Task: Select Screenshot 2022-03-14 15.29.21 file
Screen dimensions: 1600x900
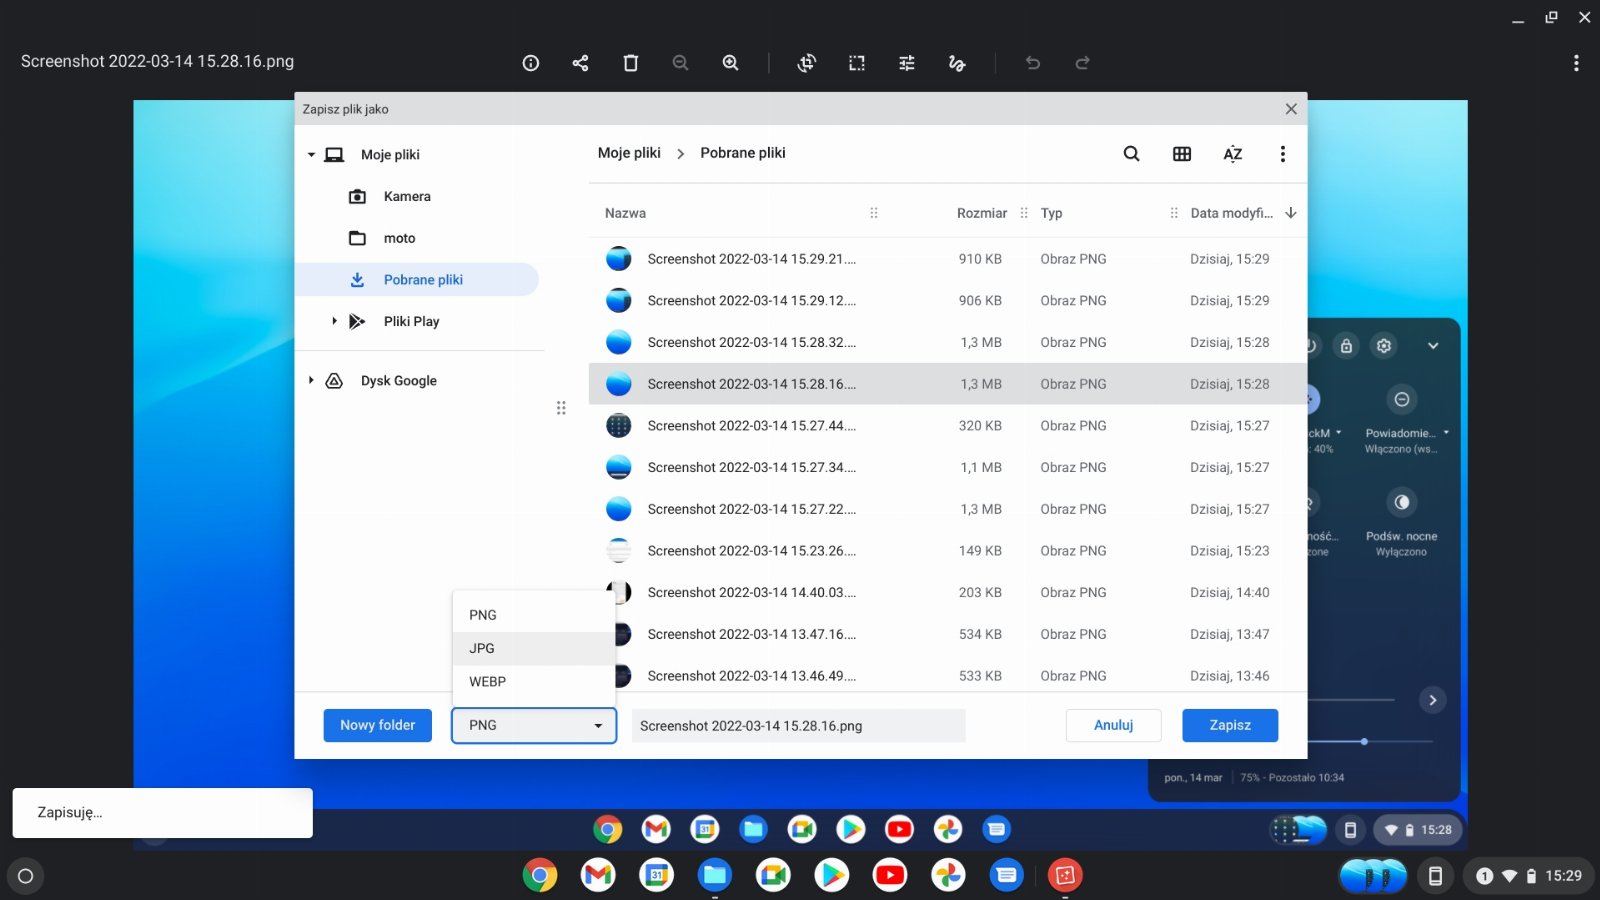Action: pyautogui.click(x=947, y=259)
